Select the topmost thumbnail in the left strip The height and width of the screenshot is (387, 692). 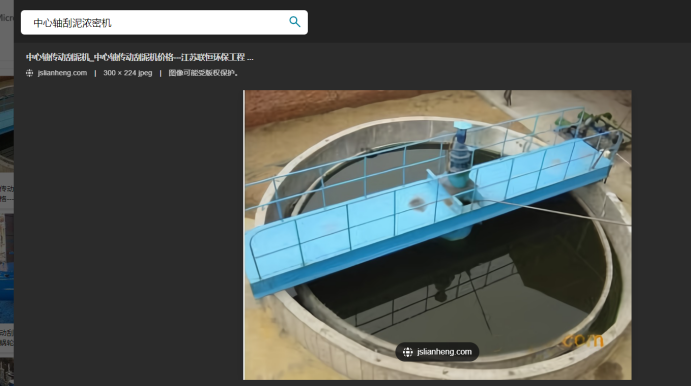click(7, 124)
